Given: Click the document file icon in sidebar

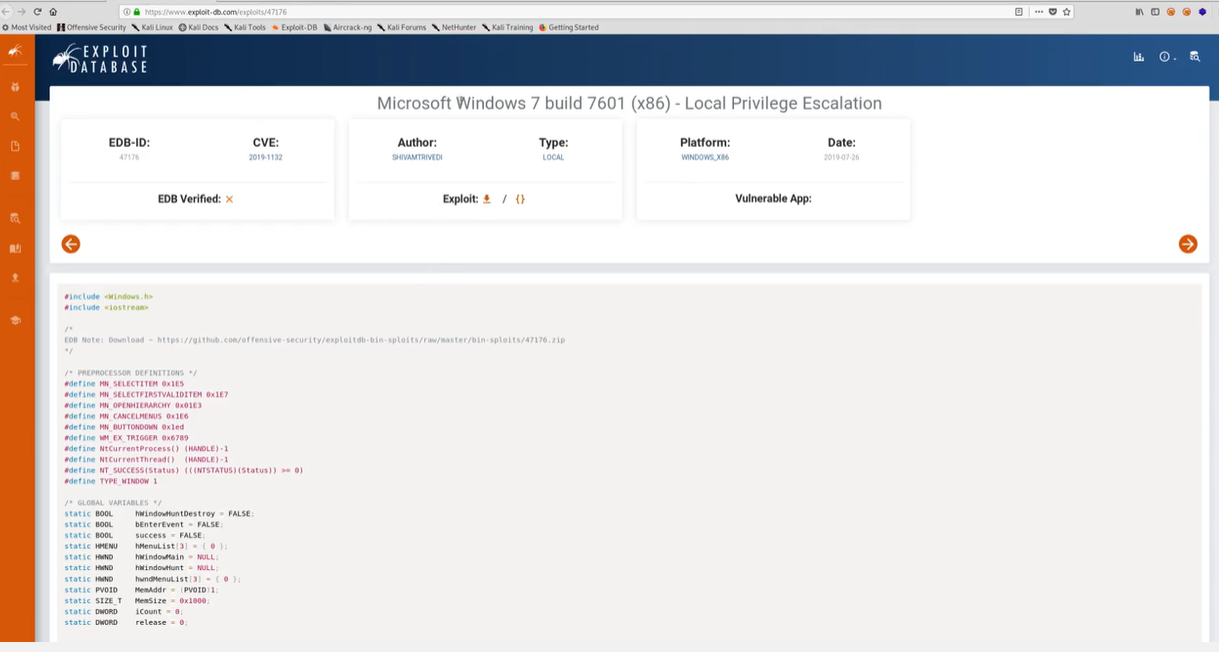Looking at the screenshot, I should (x=15, y=146).
